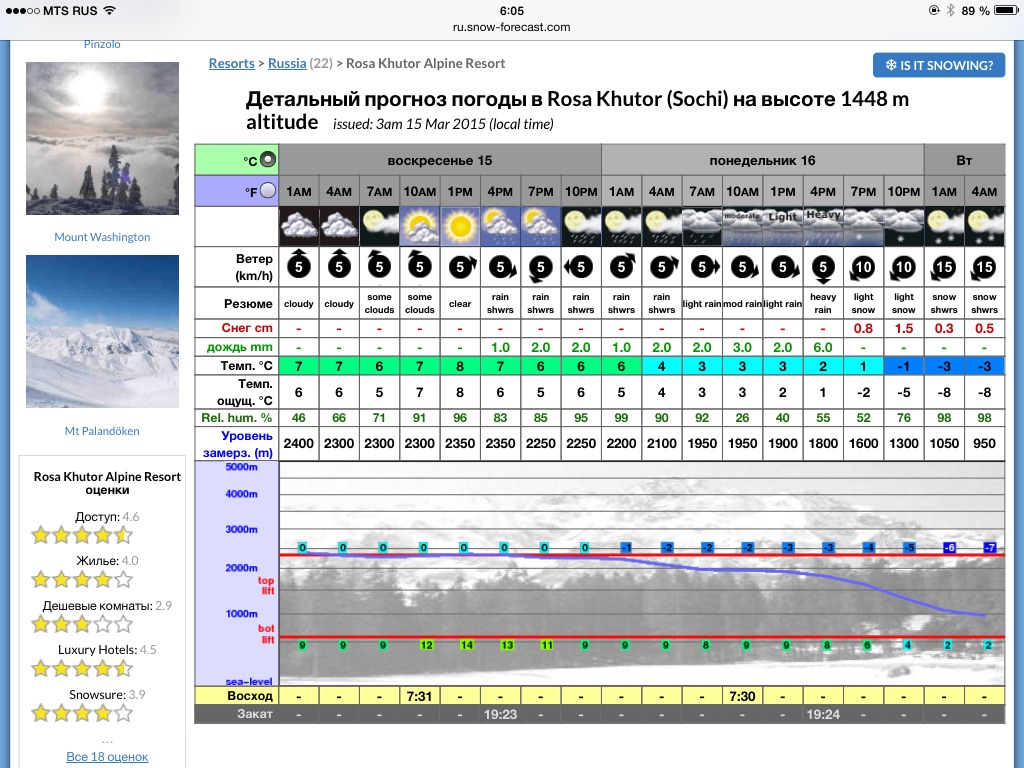Click the Sunday 4PM rain showers icon

[x=500, y=227]
